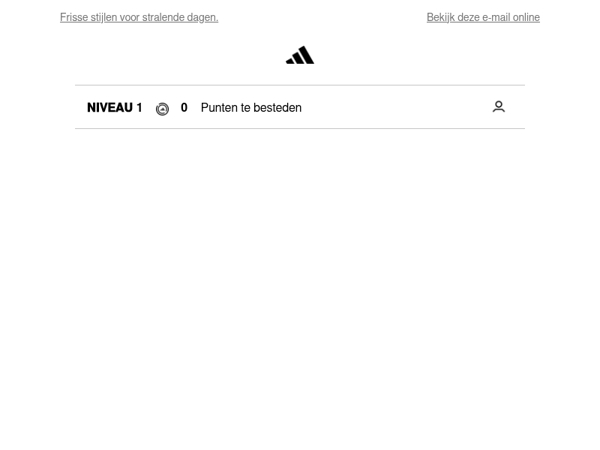Viewport: 600px width, 450px height.
Task: Click the word 'online' in the top link
Action: tap(526, 17)
